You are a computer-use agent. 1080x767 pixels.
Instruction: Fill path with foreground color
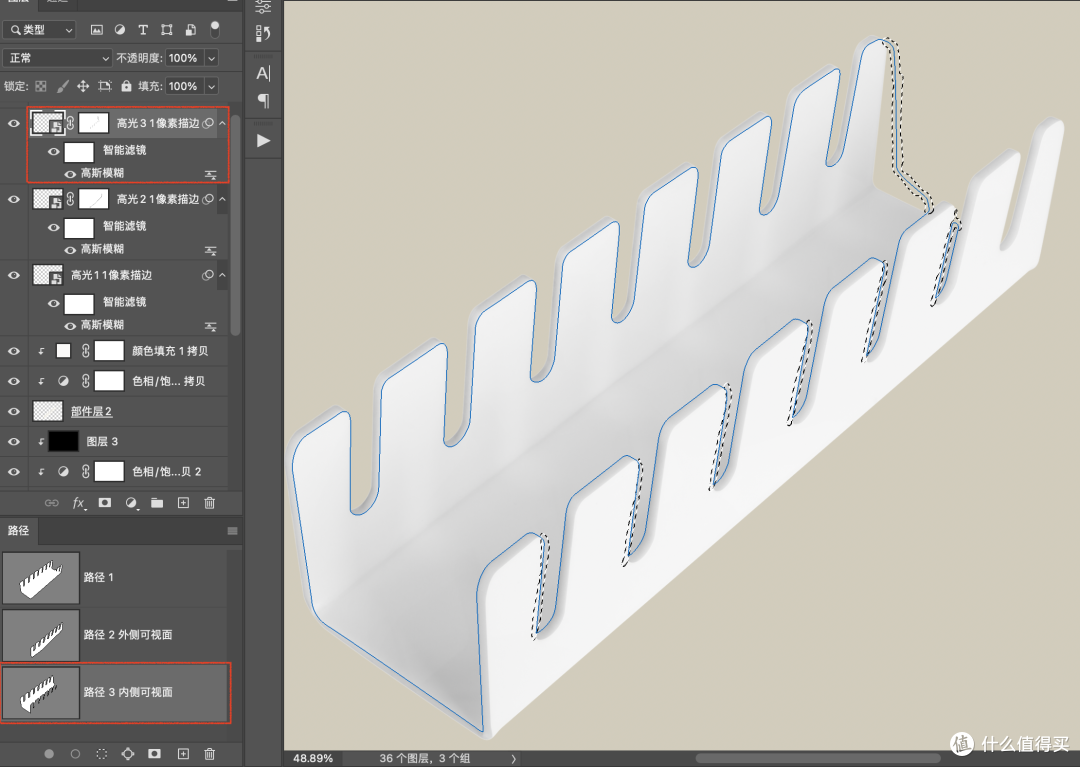coord(49,754)
